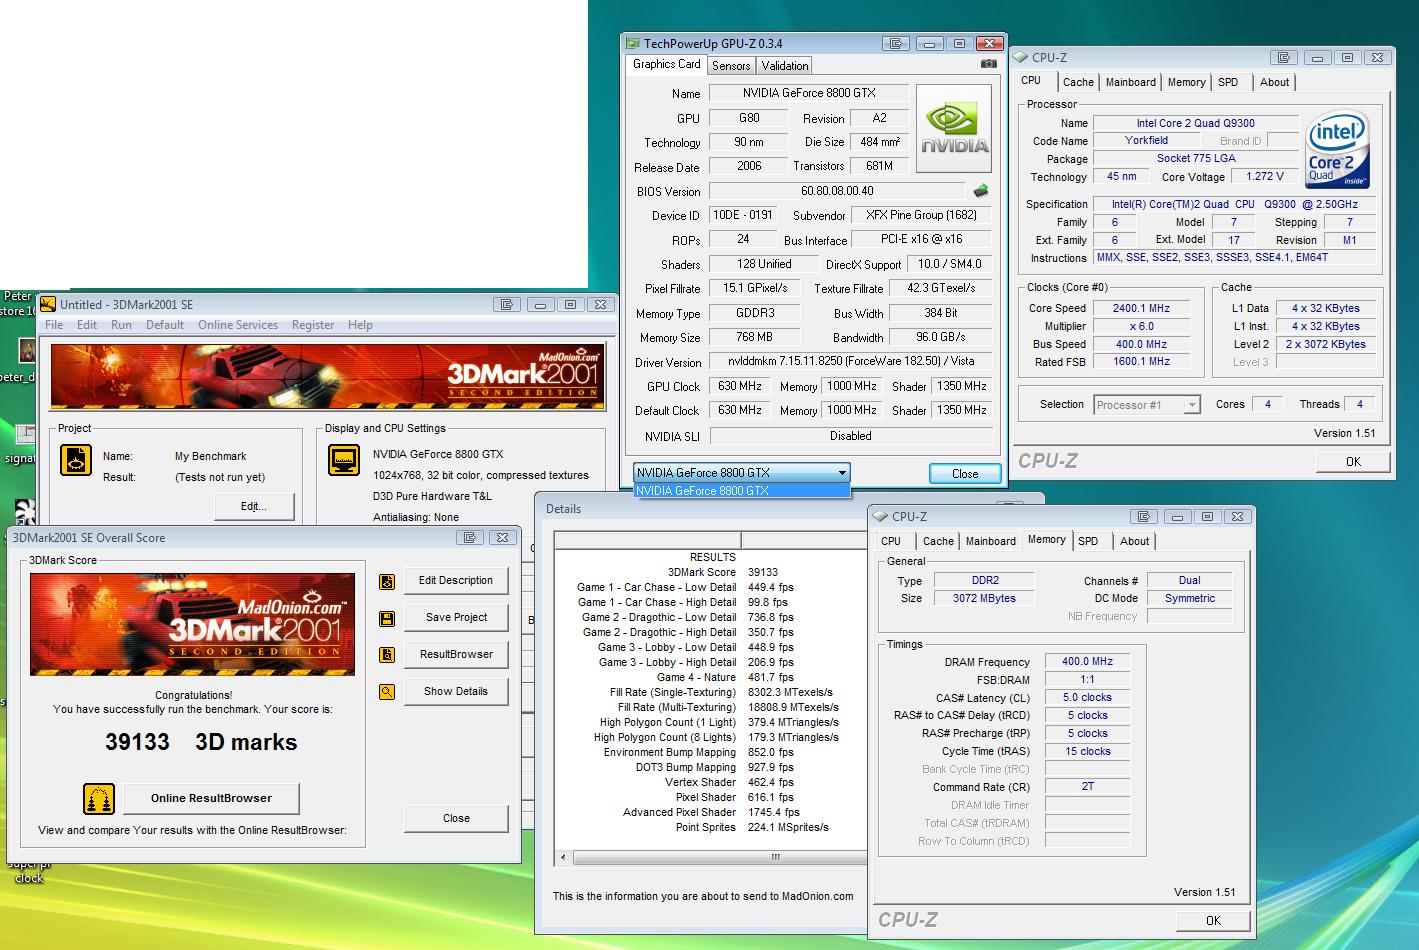
Task: Open the SPD tab in lower CPU-Z window
Action: pos(1088,541)
